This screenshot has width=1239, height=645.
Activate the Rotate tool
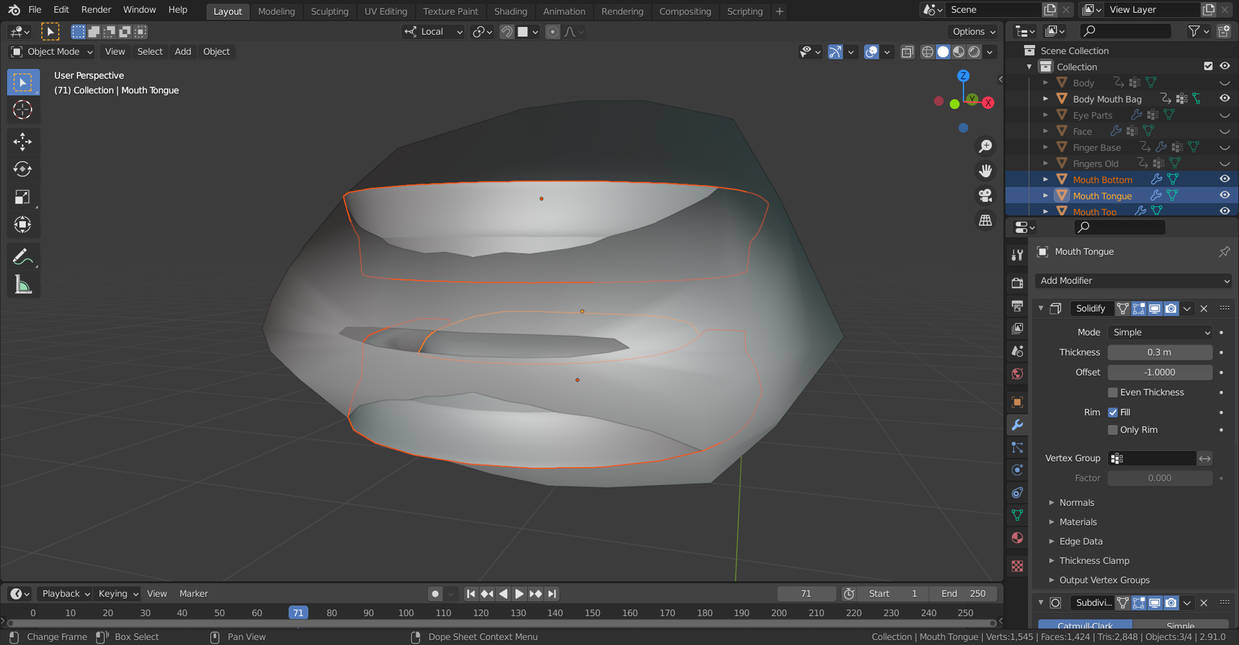[22, 169]
